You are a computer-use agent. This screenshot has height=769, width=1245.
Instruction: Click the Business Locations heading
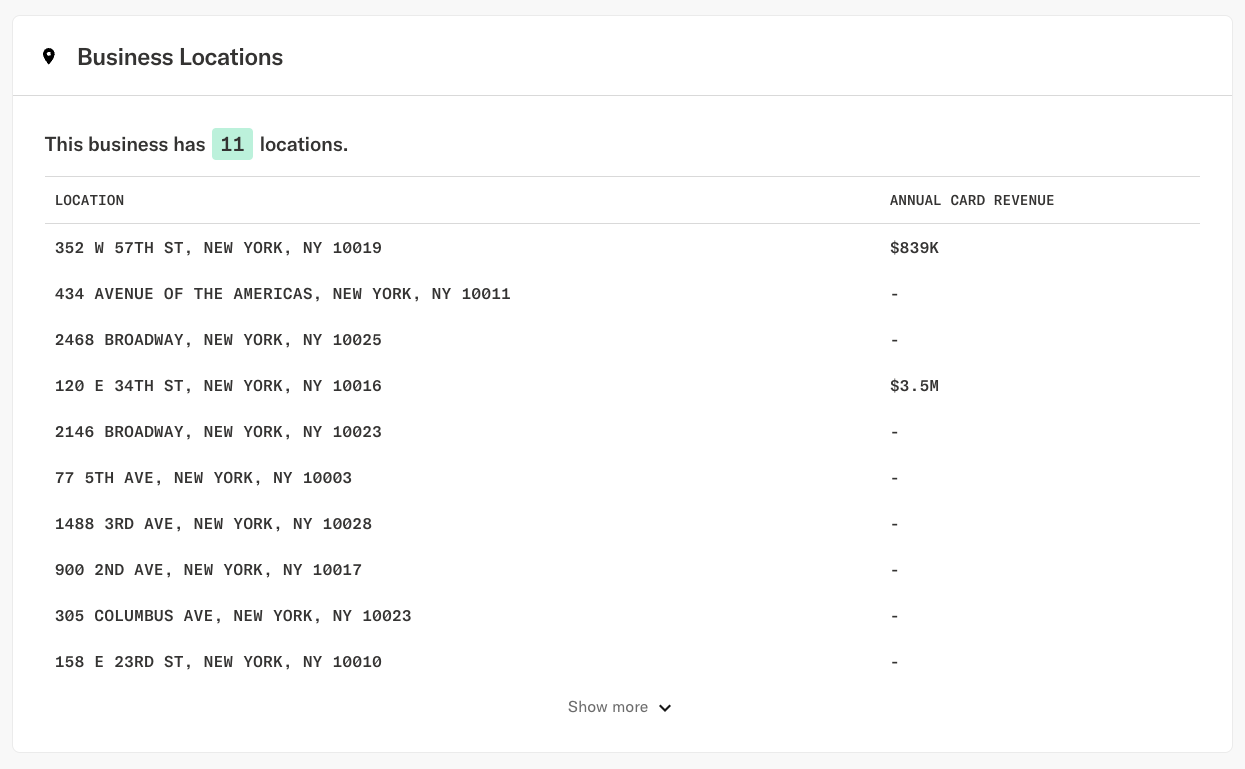pyautogui.click(x=180, y=57)
